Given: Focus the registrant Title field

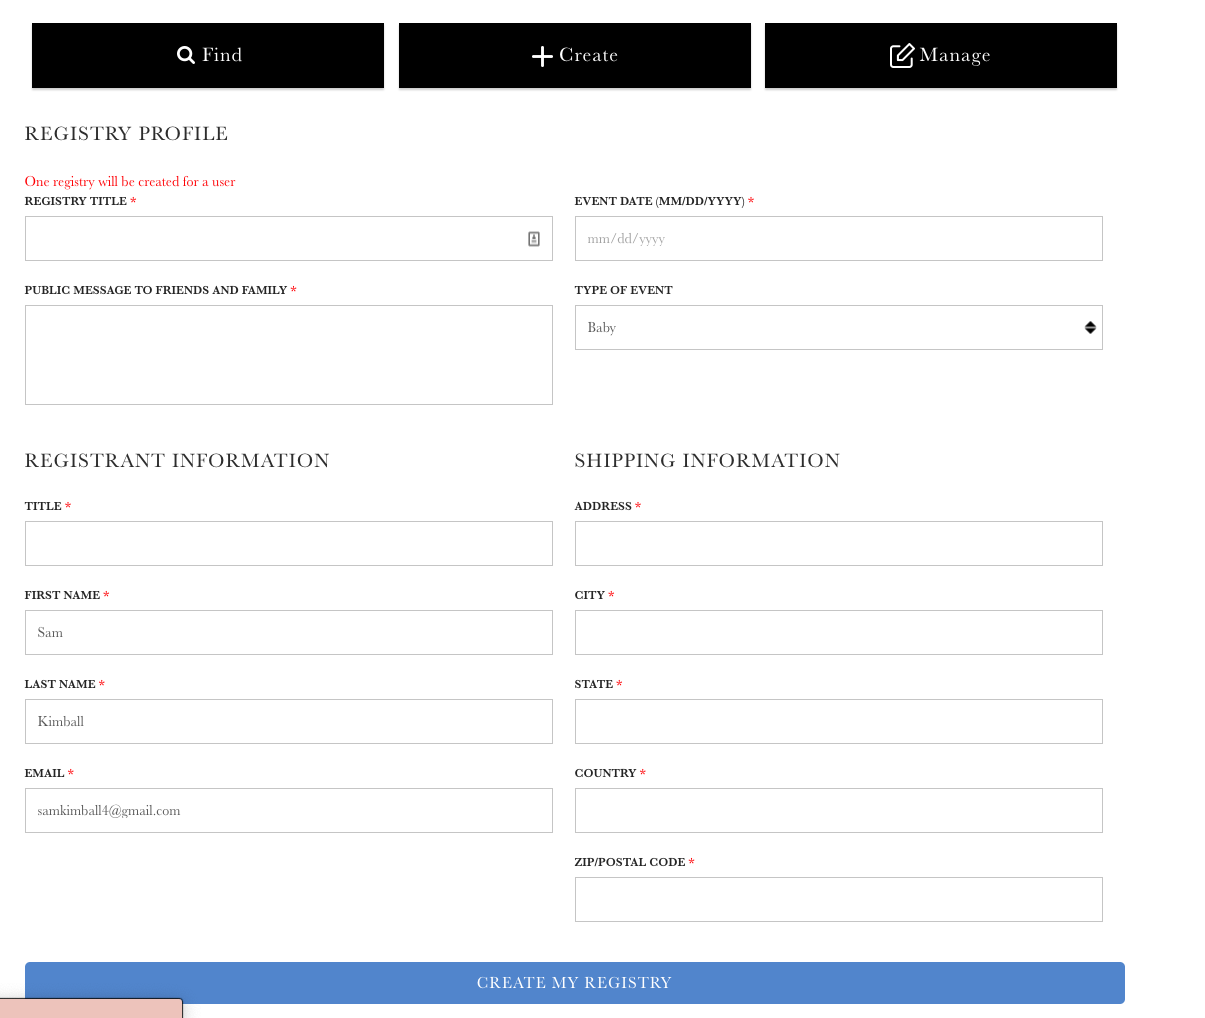Looking at the screenshot, I should click(289, 544).
